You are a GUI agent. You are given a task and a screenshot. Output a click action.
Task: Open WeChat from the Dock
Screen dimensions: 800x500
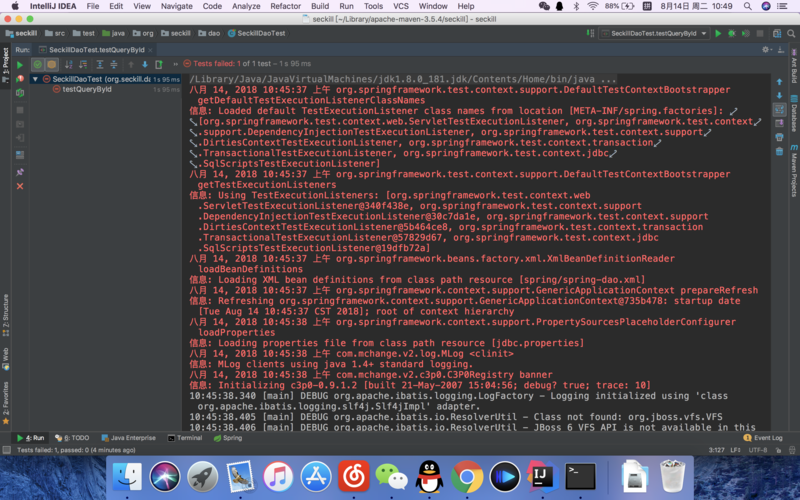391,477
